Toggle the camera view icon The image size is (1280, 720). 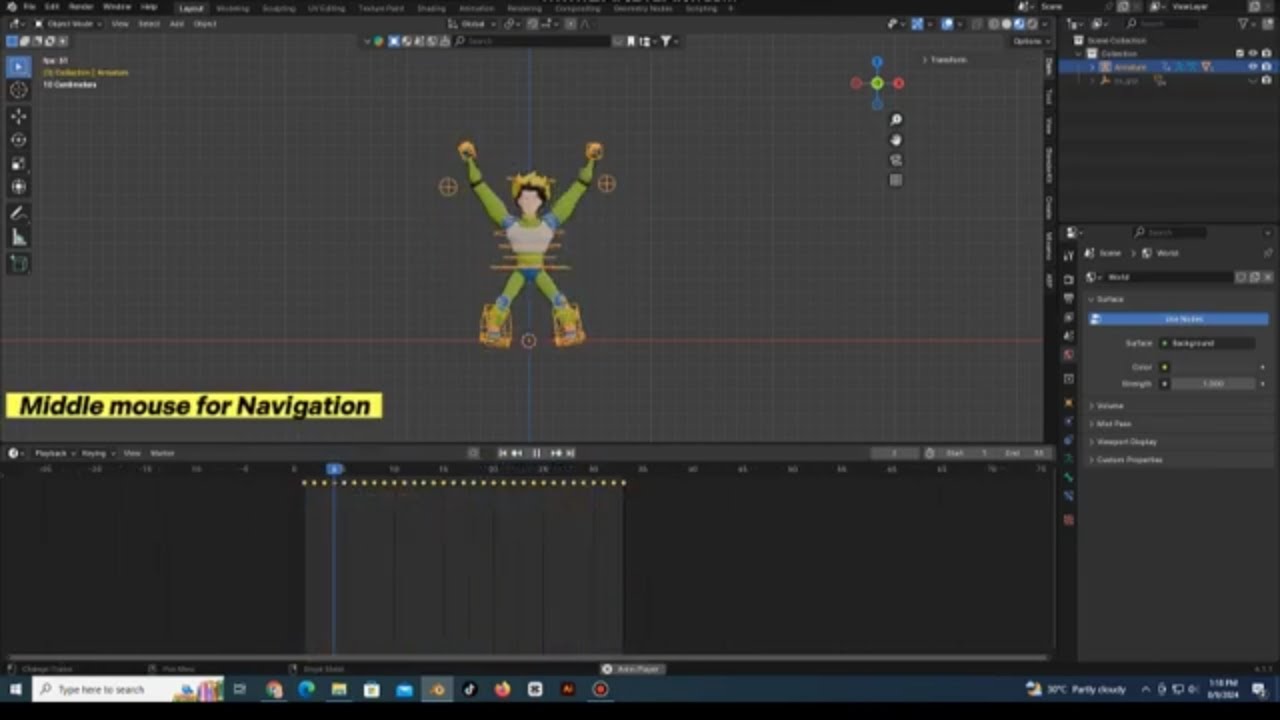(x=895, y=160)
